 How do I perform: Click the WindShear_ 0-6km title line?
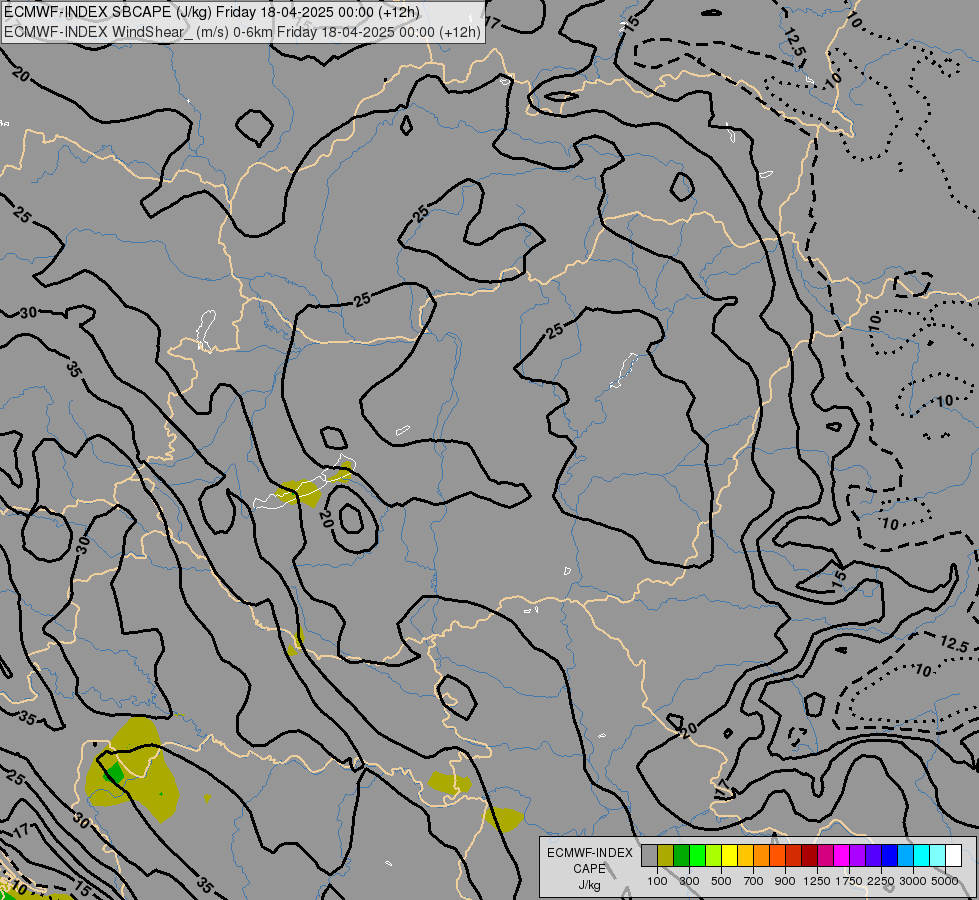[242, 32]
